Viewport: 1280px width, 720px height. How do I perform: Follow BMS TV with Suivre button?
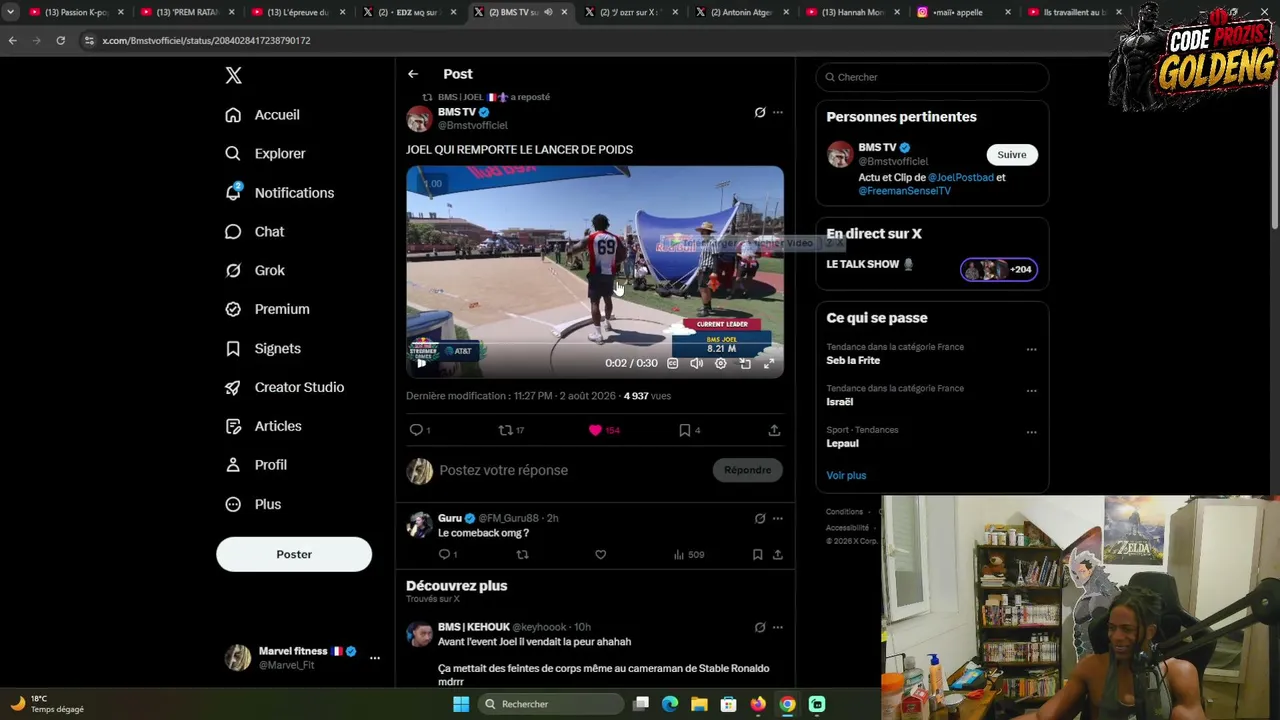tap(1012, 155)
